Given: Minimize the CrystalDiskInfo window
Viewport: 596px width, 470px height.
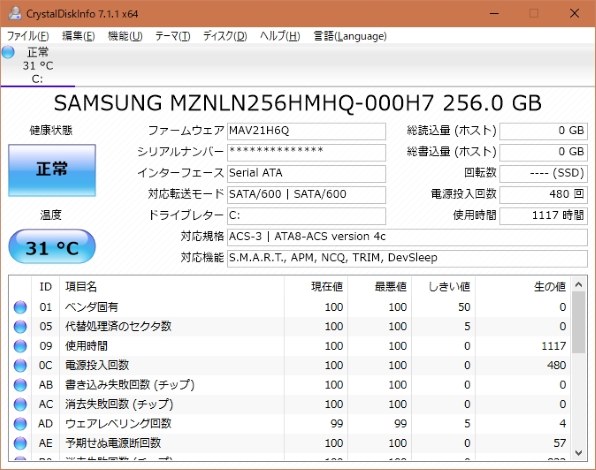Looking at the screenshot, I should pyautogui.click(x=494, y=13).
